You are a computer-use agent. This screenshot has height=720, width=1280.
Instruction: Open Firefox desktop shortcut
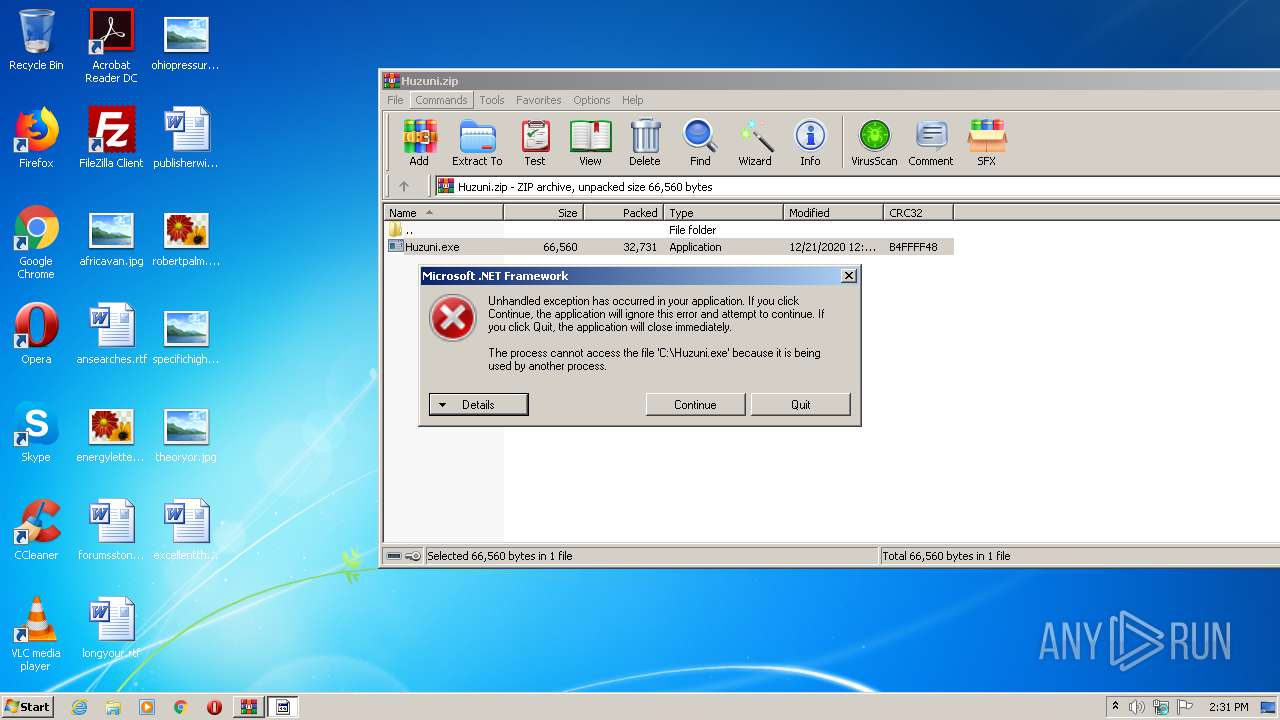pyautogui.click(x=36, y=138)
